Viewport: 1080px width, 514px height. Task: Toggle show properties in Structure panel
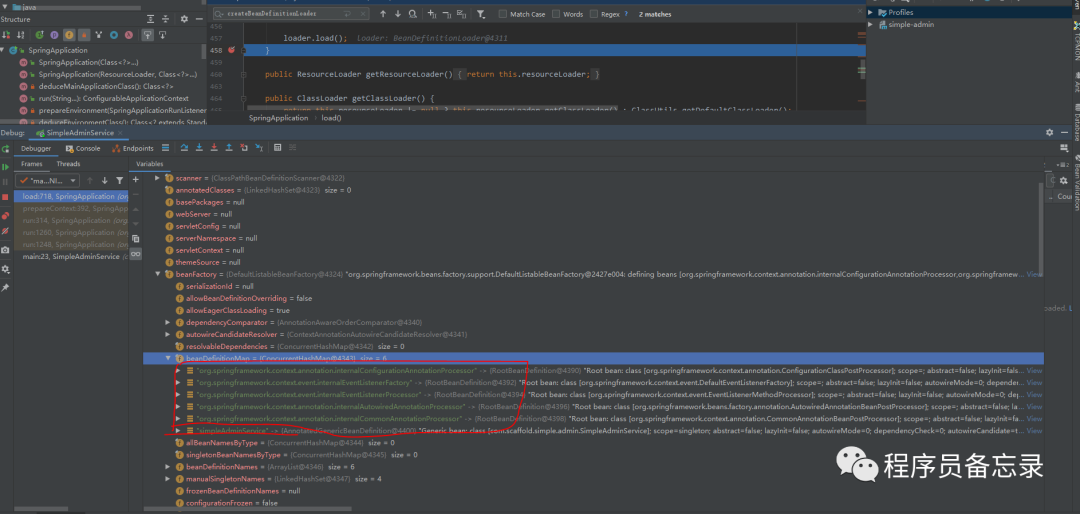pos(54,34)
